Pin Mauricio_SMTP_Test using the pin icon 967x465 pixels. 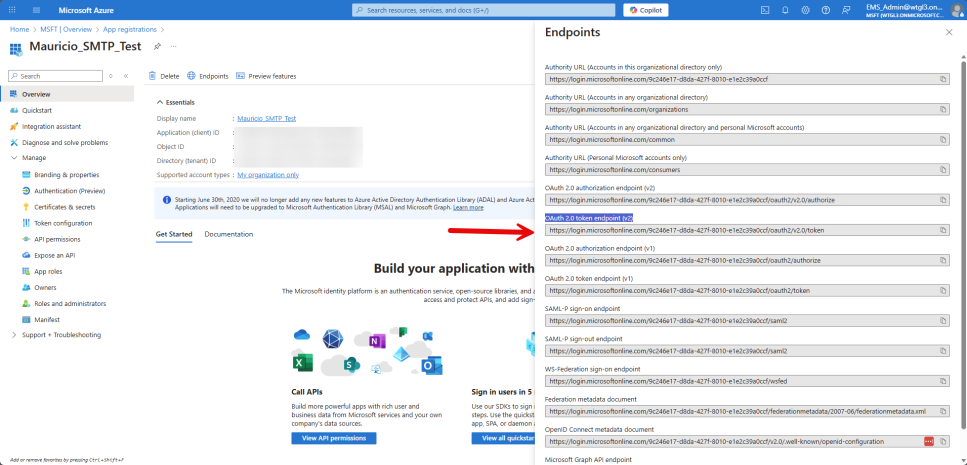tap(157, 46)
